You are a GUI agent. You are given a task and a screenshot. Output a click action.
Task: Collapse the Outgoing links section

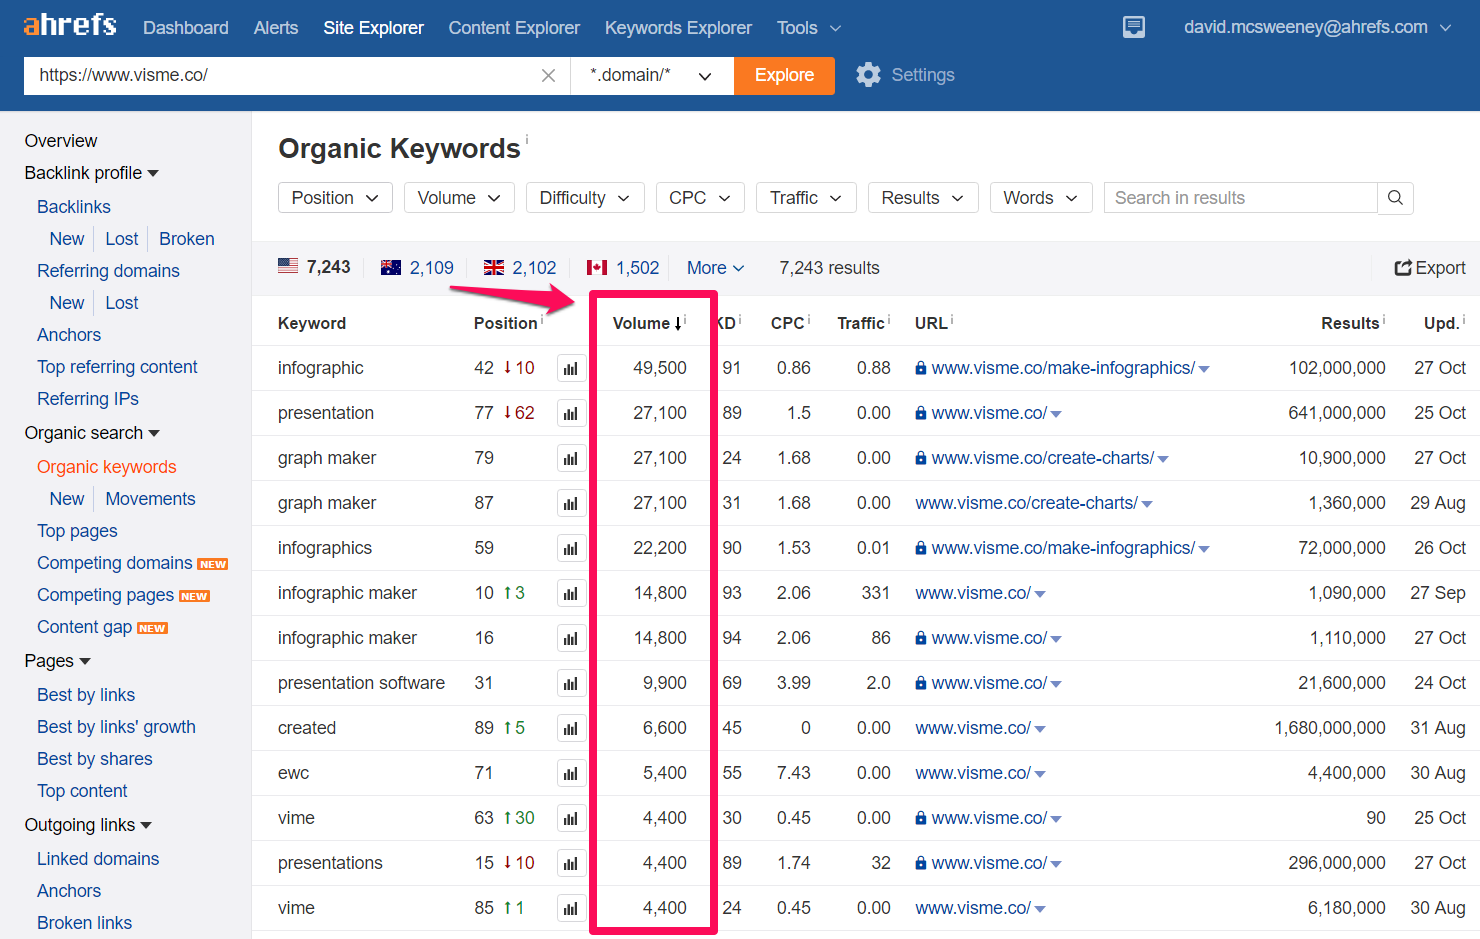pyautogui.click(x=88, y=825)
